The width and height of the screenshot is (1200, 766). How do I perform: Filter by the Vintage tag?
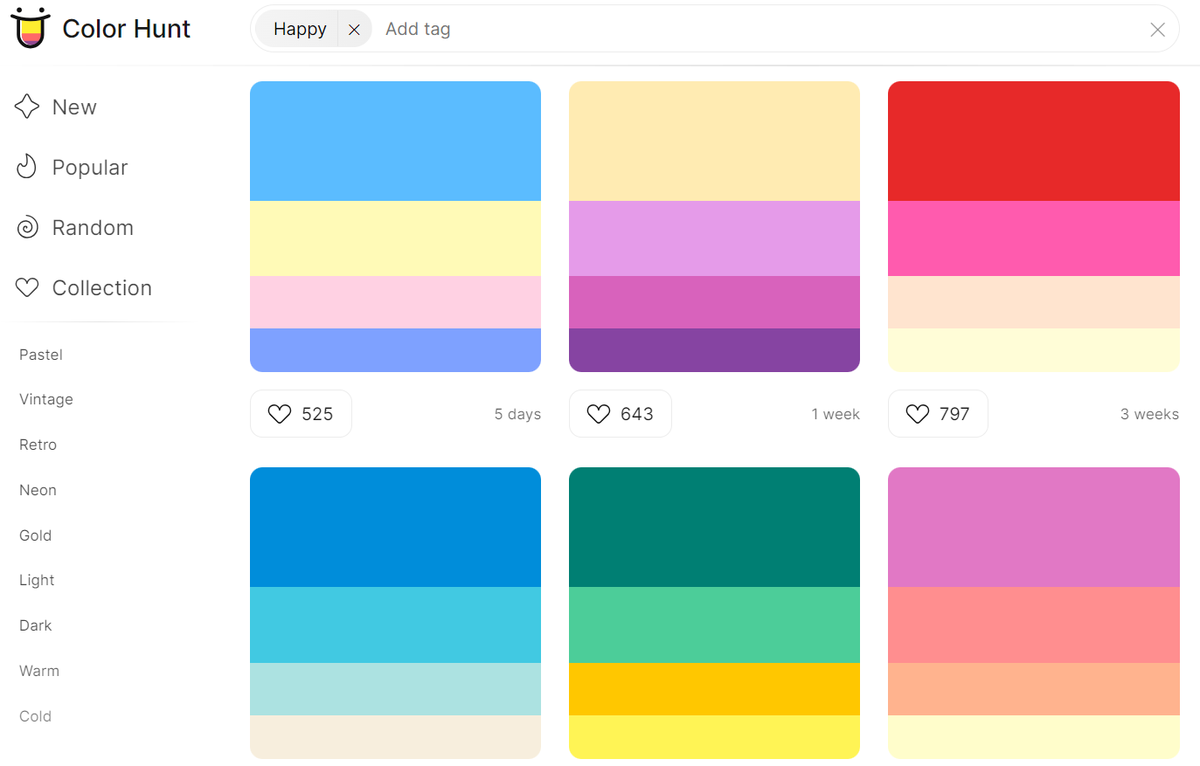(46, 399)
